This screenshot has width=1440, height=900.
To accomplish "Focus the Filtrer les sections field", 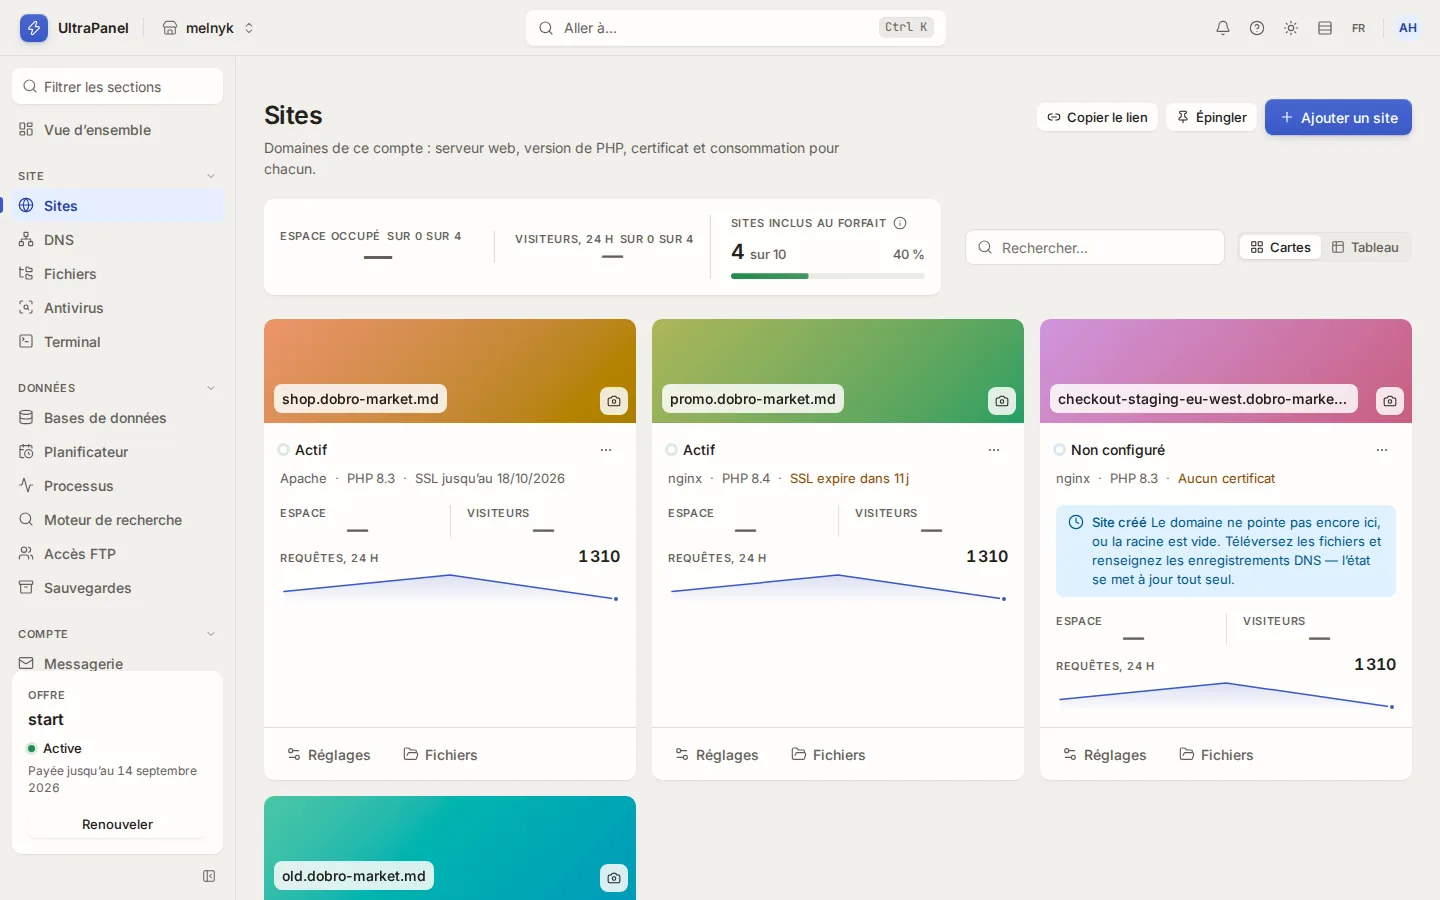I will [118, 87].
